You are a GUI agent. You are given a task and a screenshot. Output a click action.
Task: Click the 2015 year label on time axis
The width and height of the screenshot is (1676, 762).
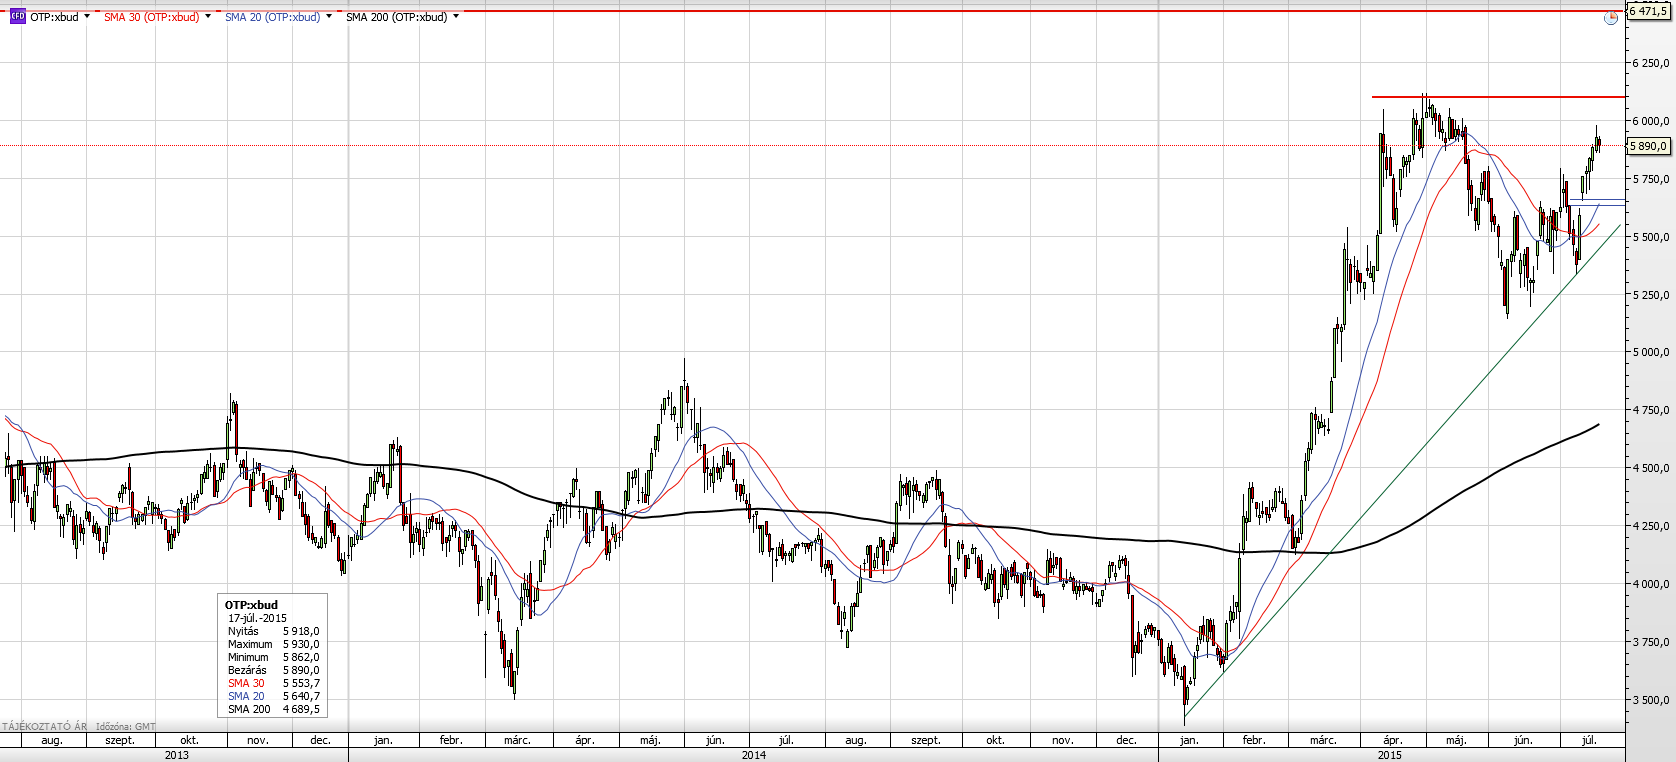click(x=1390, y=755)
